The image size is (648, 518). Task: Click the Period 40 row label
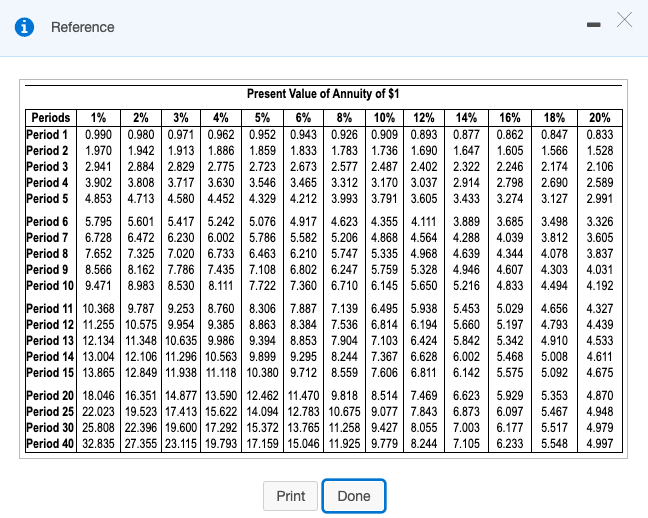tap(50, 444)
